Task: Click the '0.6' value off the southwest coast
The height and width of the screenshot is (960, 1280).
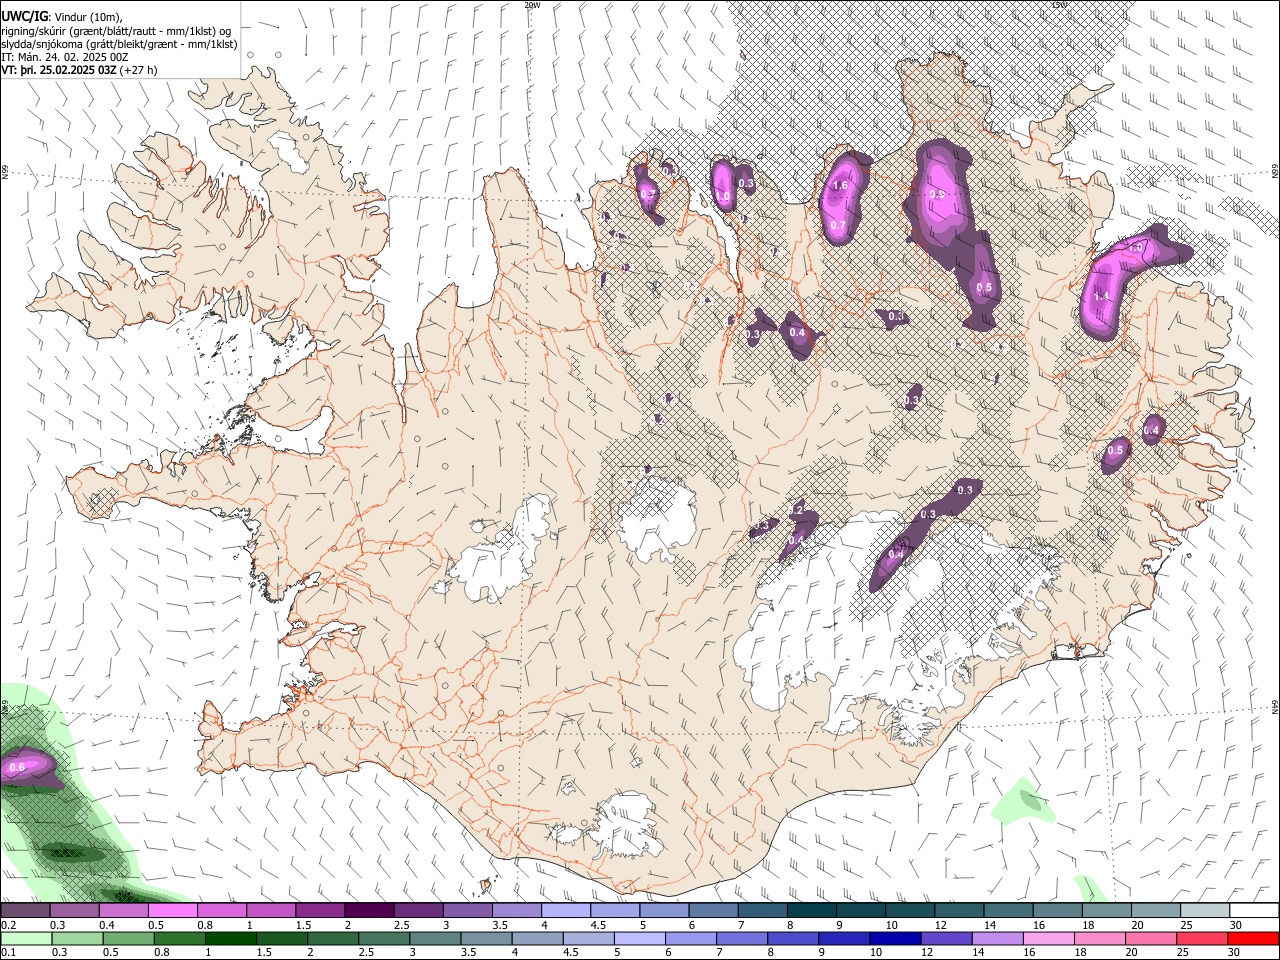Action: [16, 768]
